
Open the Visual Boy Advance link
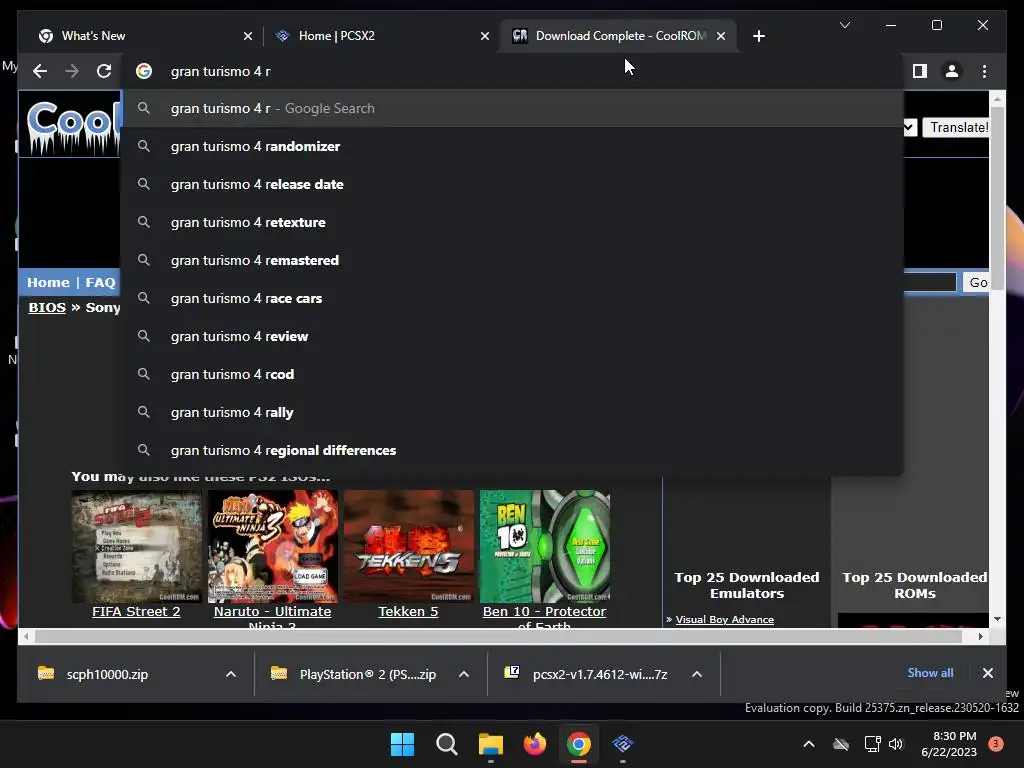point(724,619)
